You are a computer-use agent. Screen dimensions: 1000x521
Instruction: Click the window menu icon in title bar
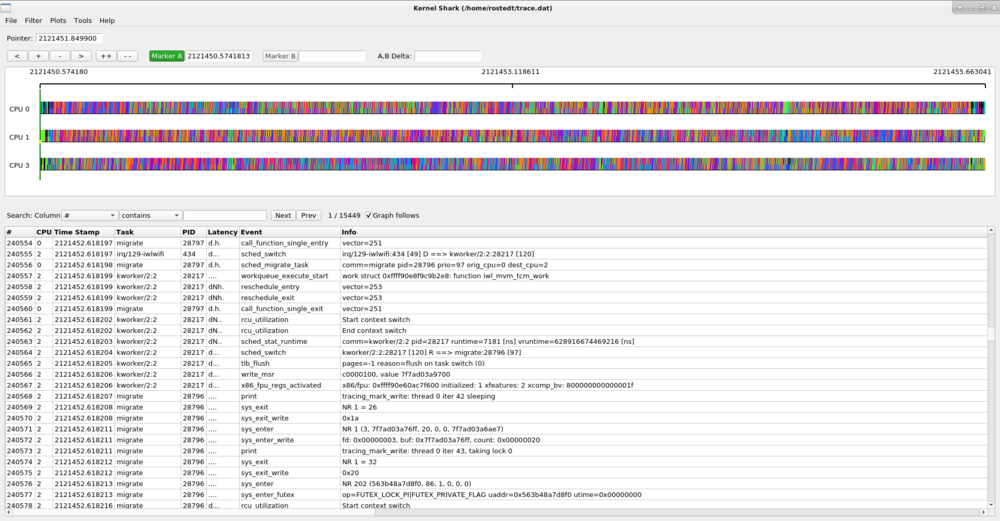(x=6, y=8)
